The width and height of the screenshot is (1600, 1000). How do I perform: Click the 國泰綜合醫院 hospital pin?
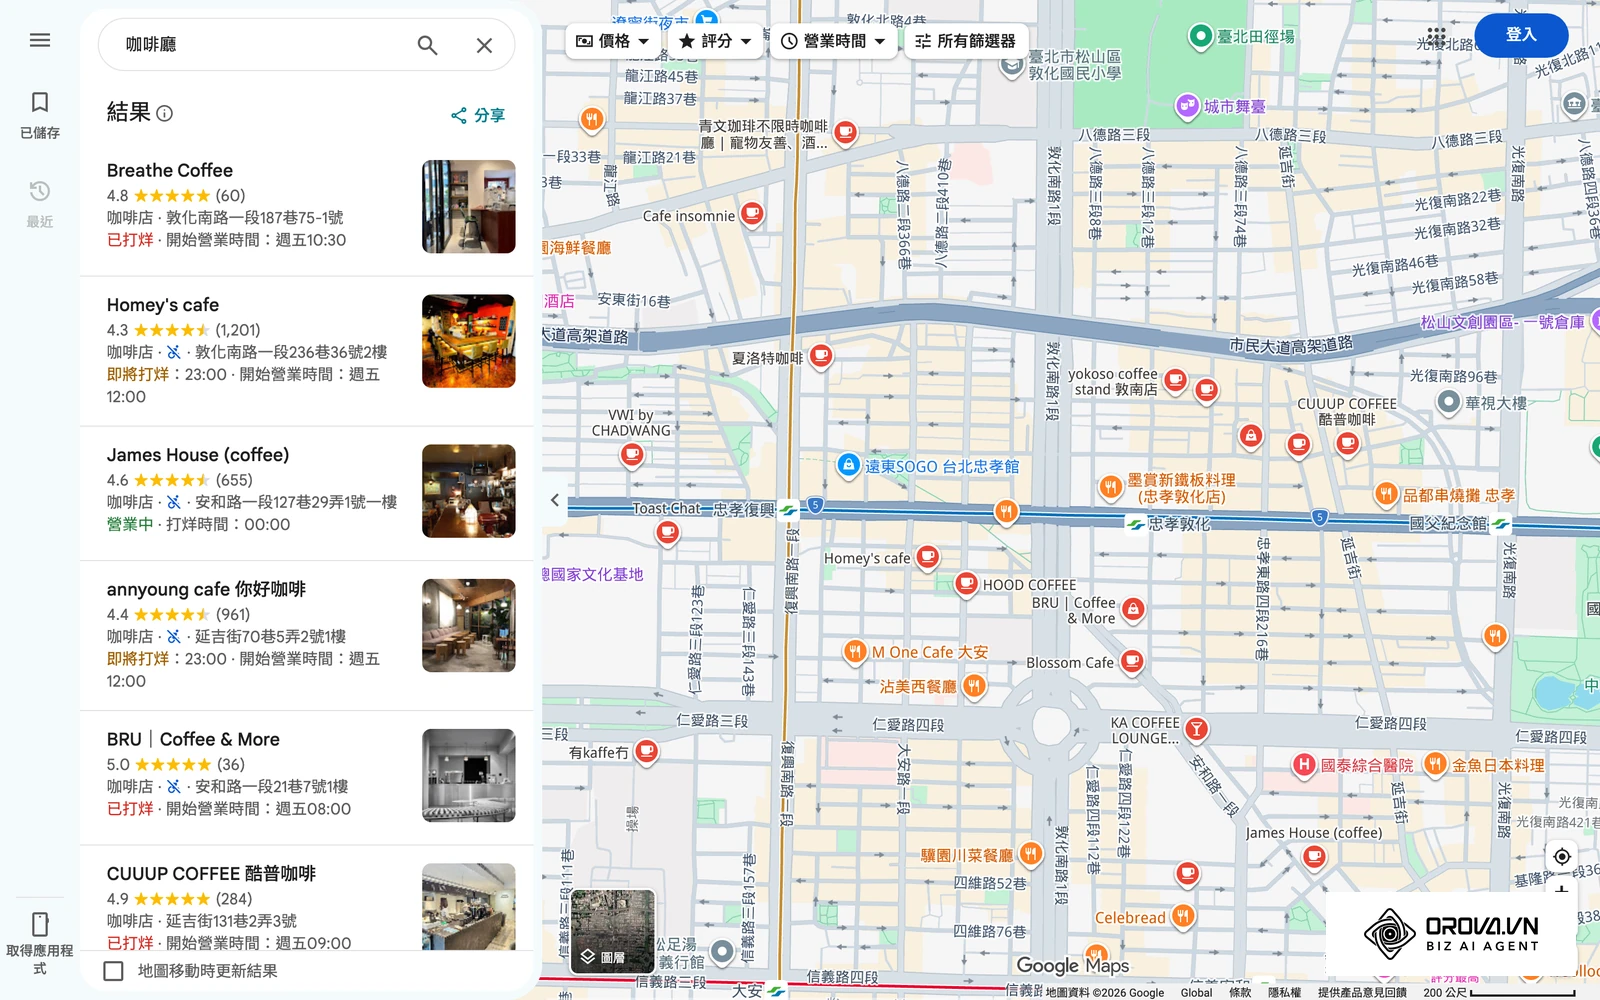click(x=1304, y=765)
